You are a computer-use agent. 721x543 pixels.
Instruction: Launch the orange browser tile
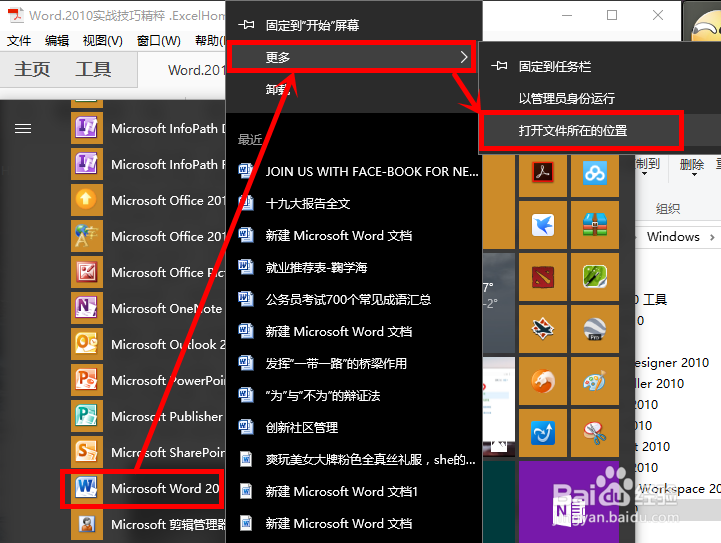click(x=543, y=381)
